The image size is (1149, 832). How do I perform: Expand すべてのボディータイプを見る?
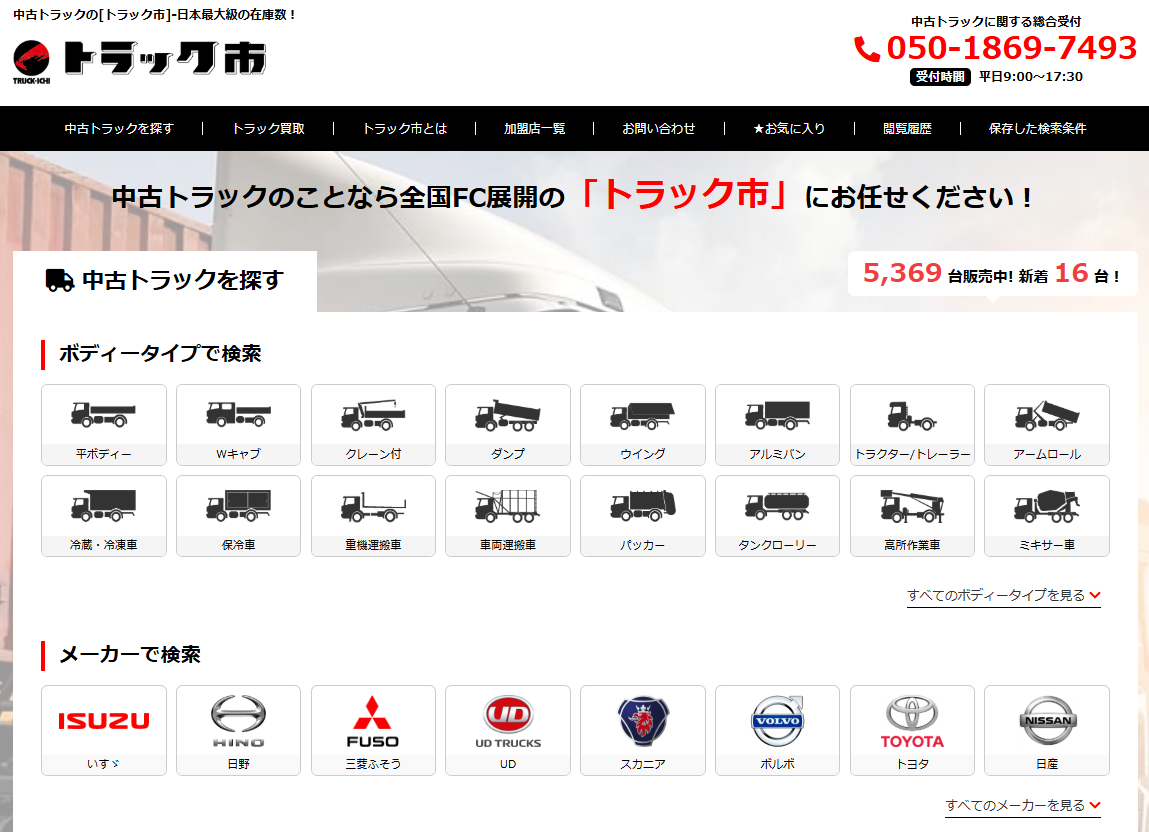coord(1004,595)
